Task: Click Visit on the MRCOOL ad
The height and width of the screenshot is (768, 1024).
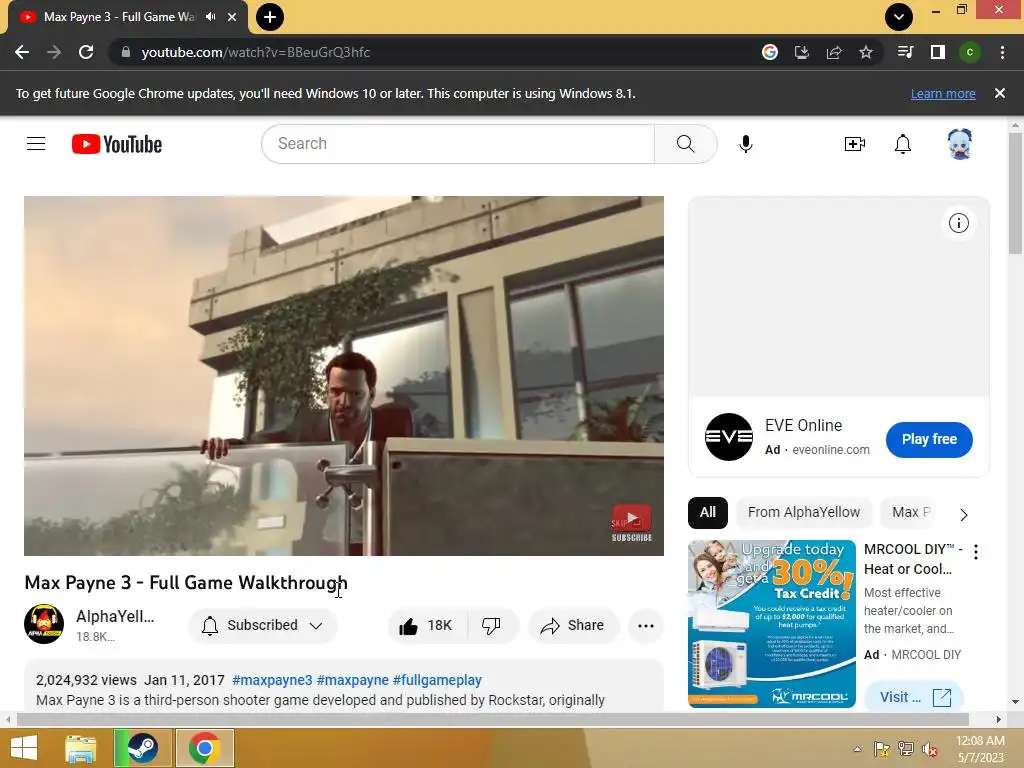Action: (914, 697)
